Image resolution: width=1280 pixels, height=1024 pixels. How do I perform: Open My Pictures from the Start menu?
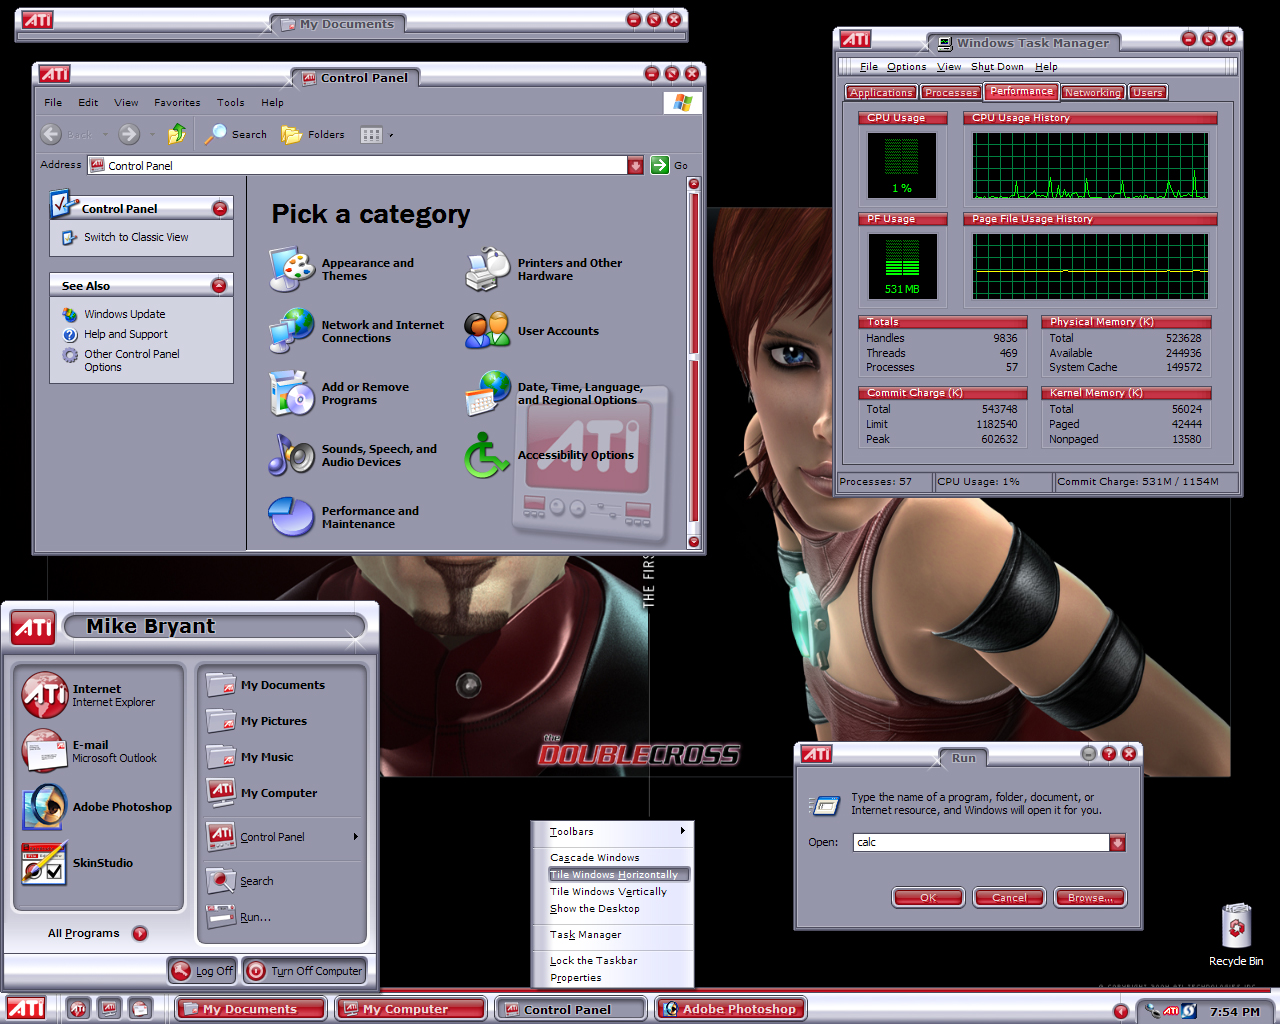point(282,721)
